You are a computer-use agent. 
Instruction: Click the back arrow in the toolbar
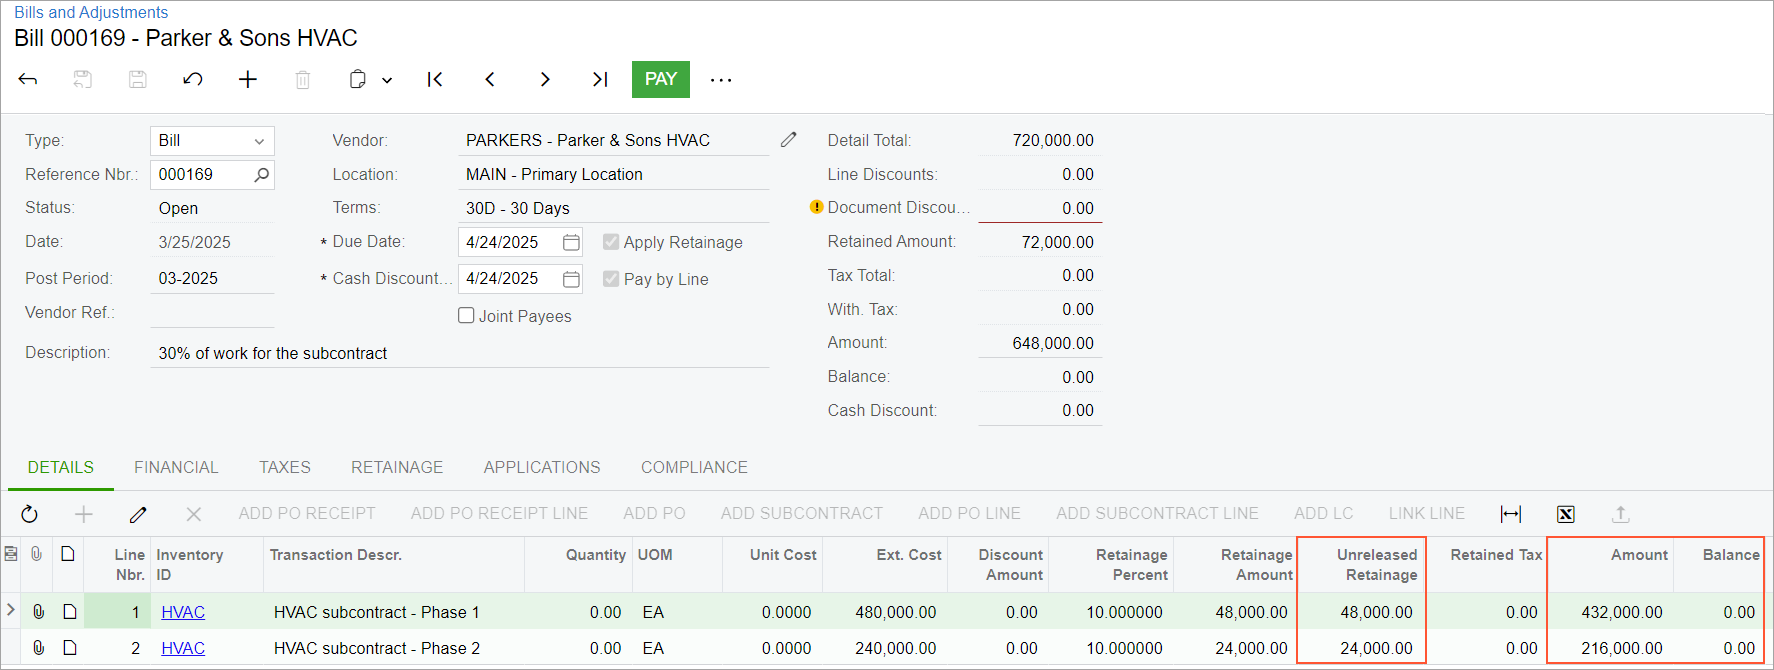pyautogui.click(x=28, y=80)
